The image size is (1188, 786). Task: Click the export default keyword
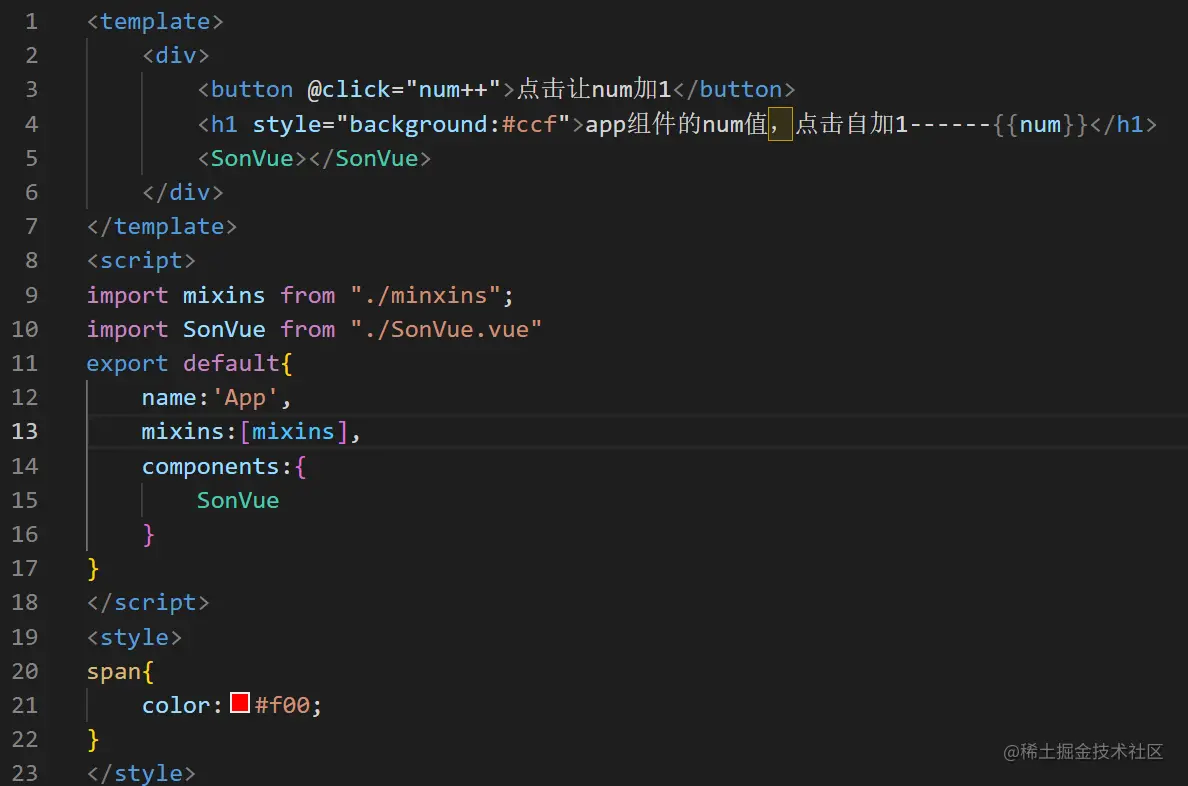183,363
